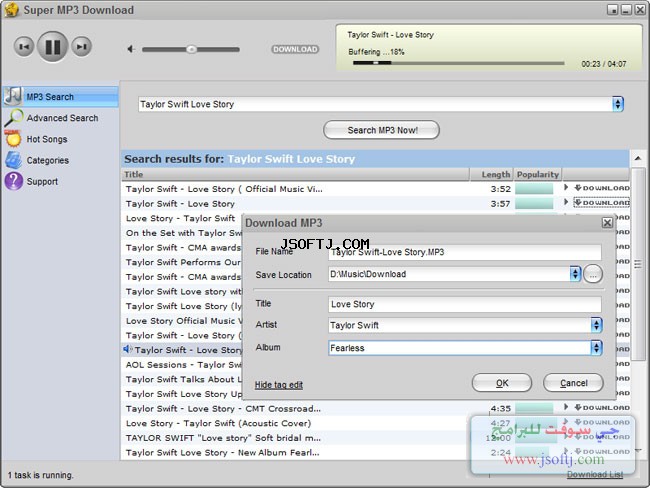This screenshot has width=650, height=488.
Task: Select 'Taylor Swift Talks About' result row
Action: [182, 379]
